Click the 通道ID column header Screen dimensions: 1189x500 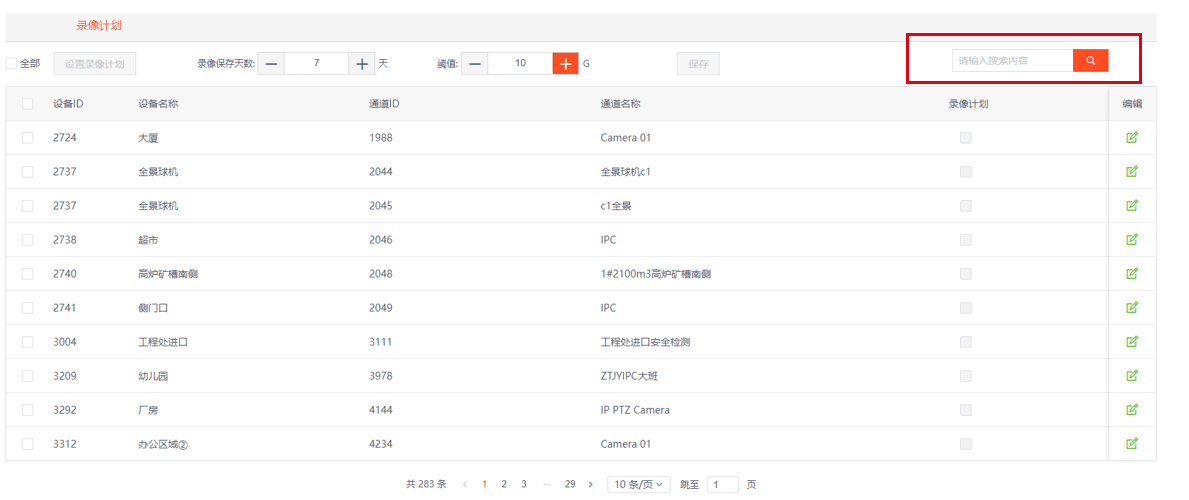pos(384,104)
